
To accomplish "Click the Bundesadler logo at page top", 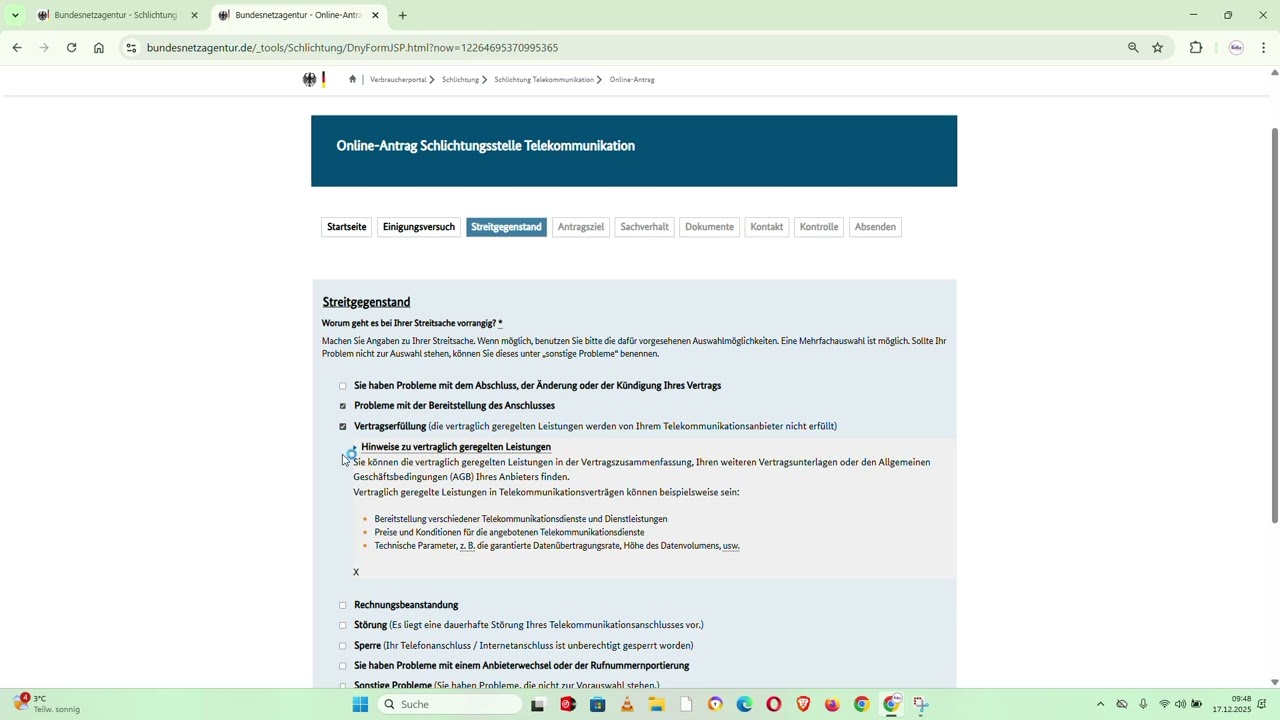I will click(314, 79).
